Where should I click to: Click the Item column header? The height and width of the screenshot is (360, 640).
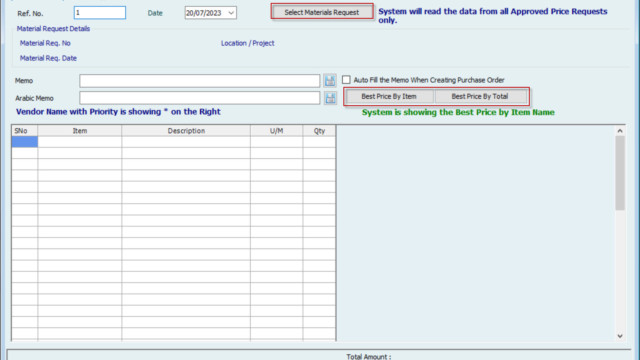(80, 131)
